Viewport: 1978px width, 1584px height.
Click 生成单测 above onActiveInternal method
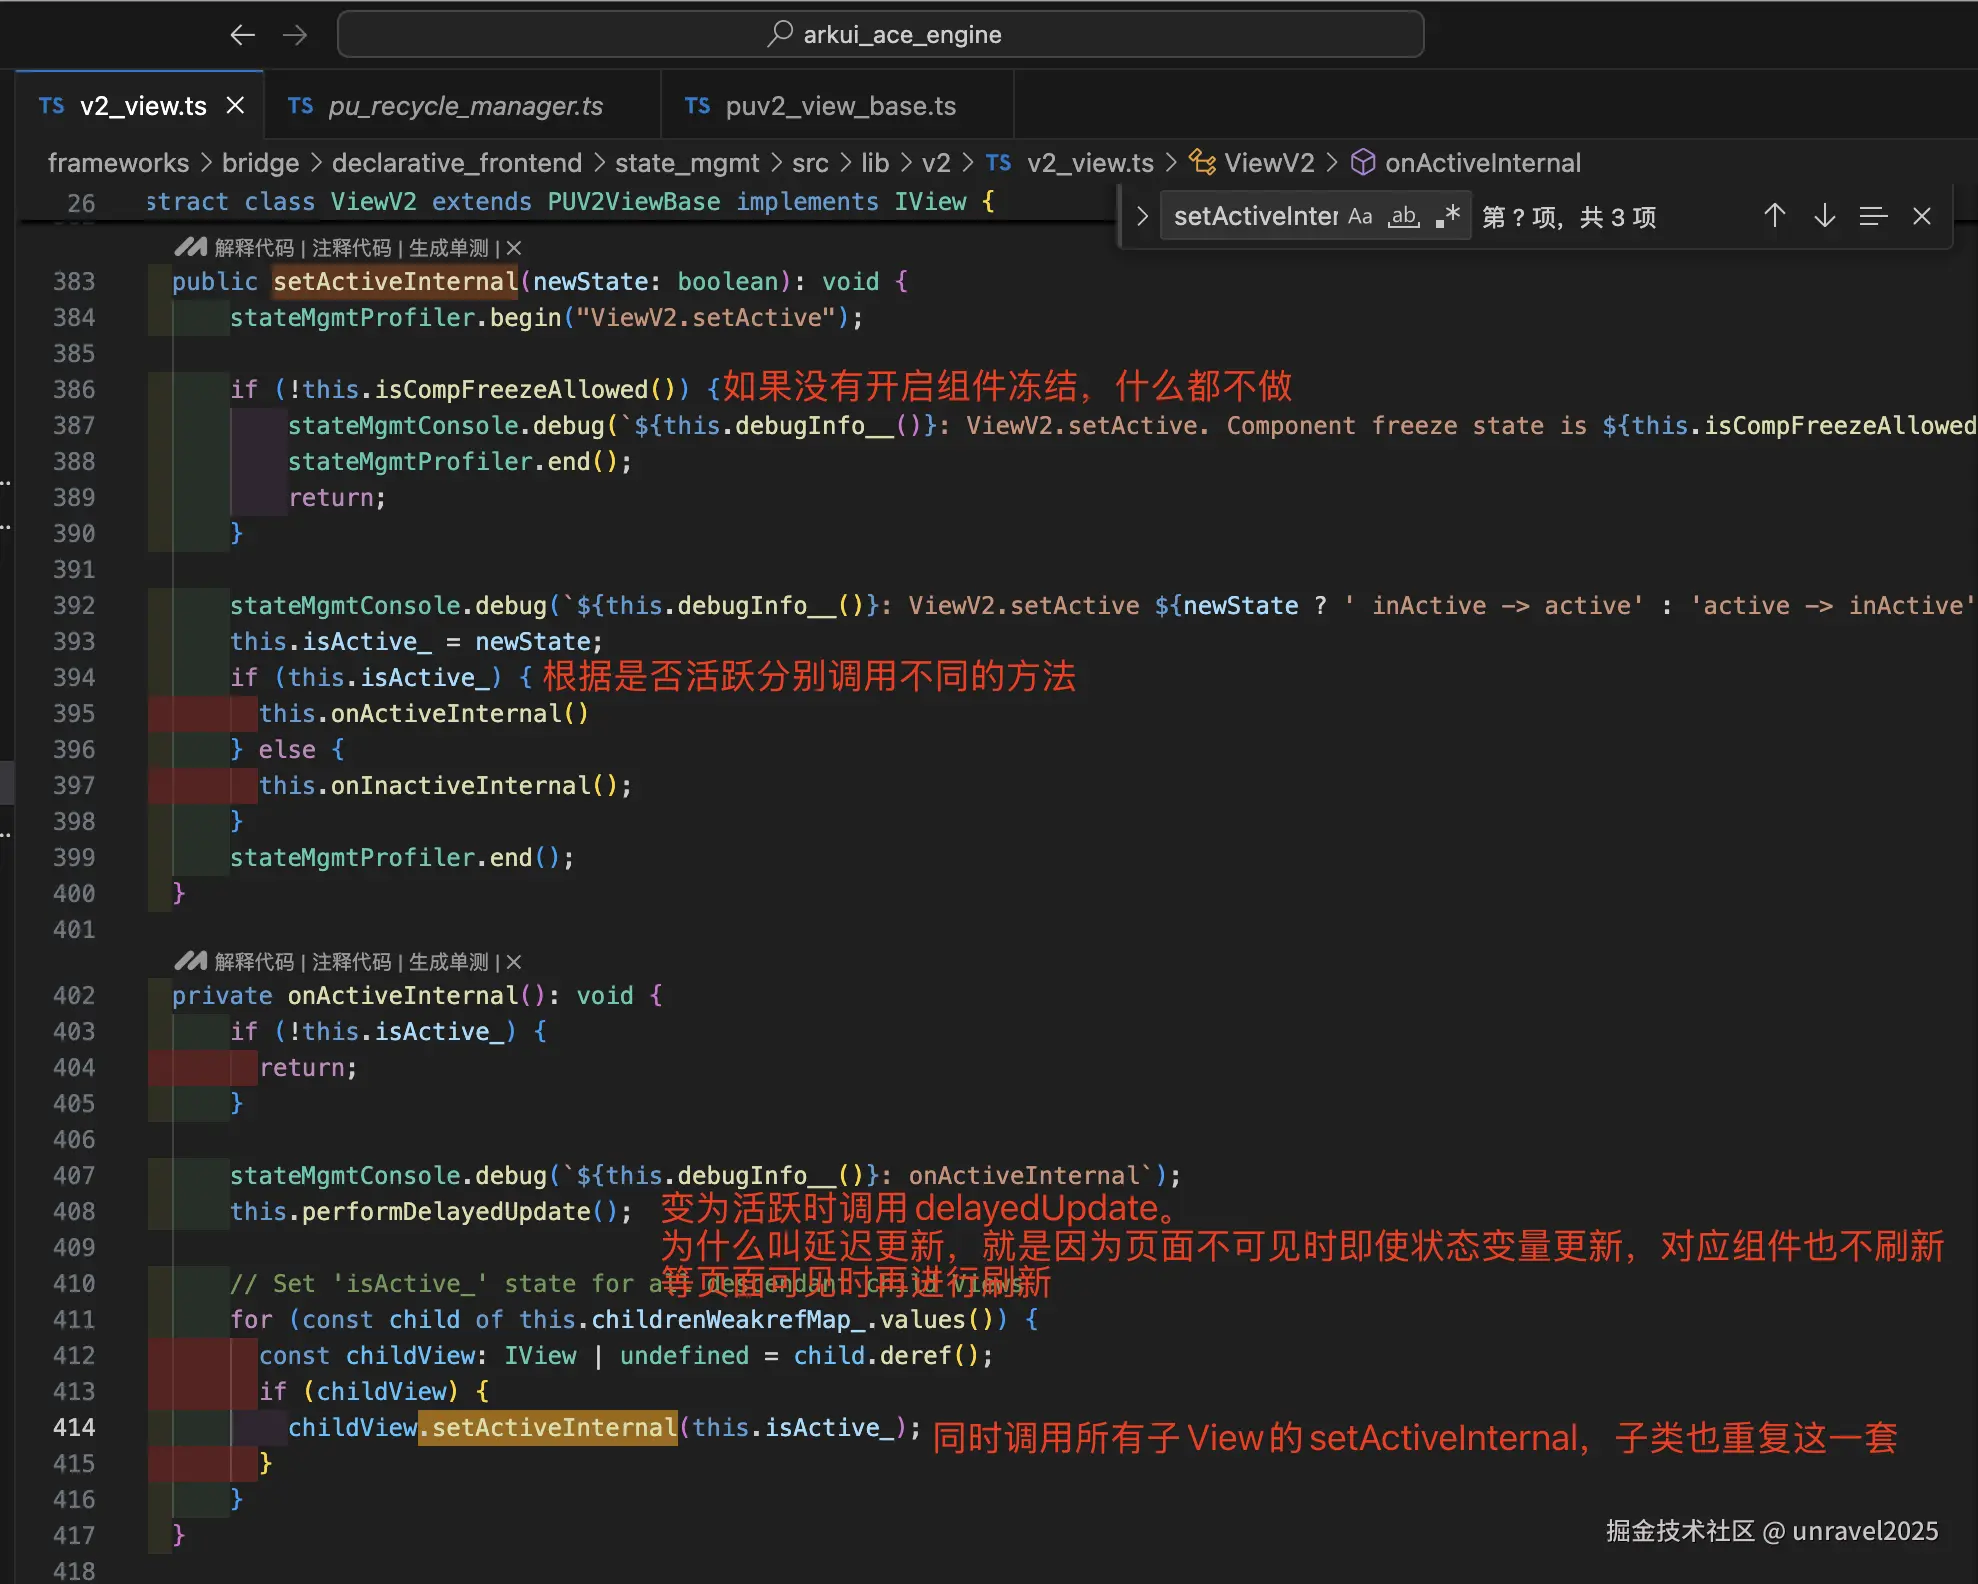point(448,962)
